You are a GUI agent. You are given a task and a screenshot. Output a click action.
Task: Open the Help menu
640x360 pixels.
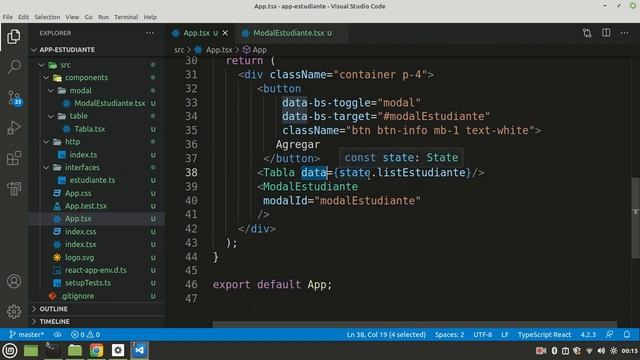(150, 17)
